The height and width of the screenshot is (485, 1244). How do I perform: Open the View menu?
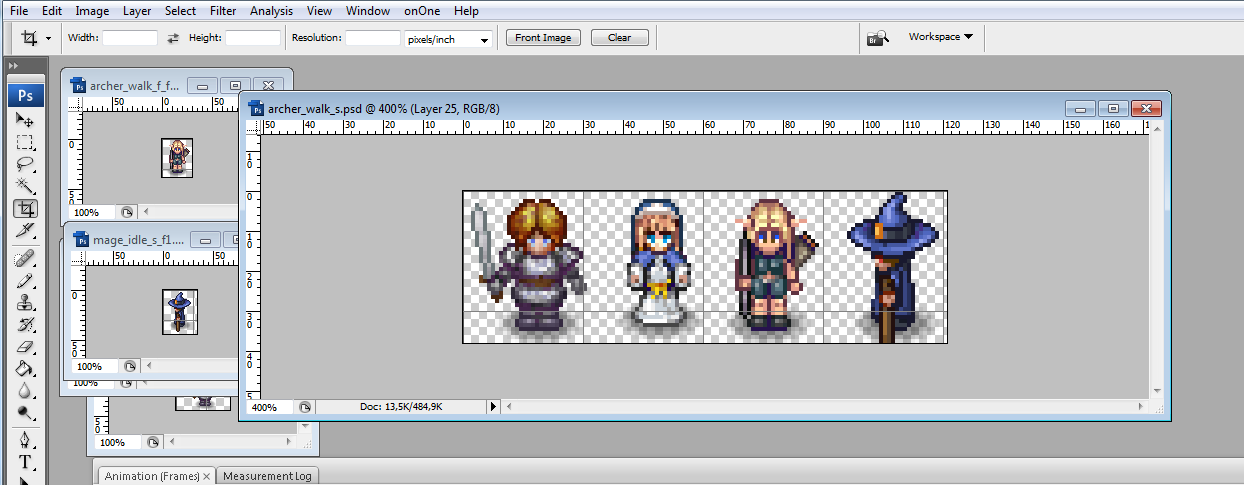coord(320,11)
